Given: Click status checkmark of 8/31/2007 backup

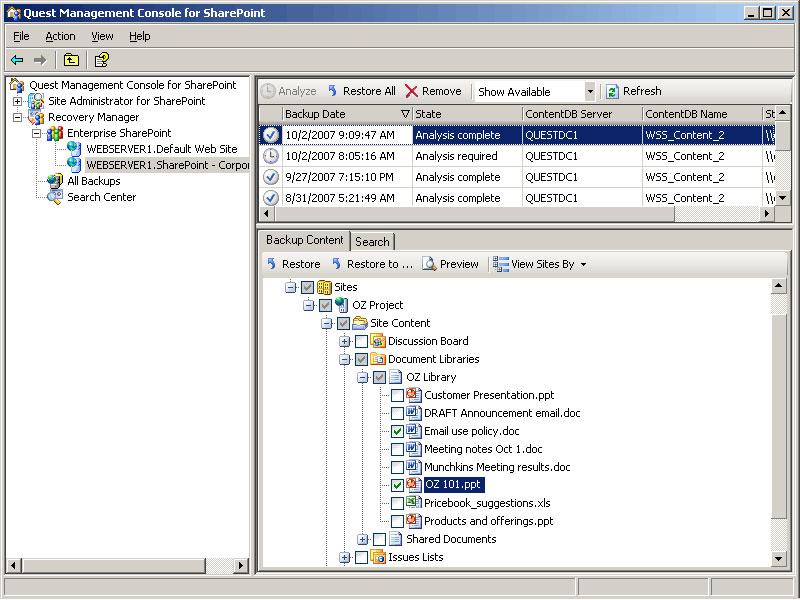Looking at the screenshot, I should pos(270,198).
